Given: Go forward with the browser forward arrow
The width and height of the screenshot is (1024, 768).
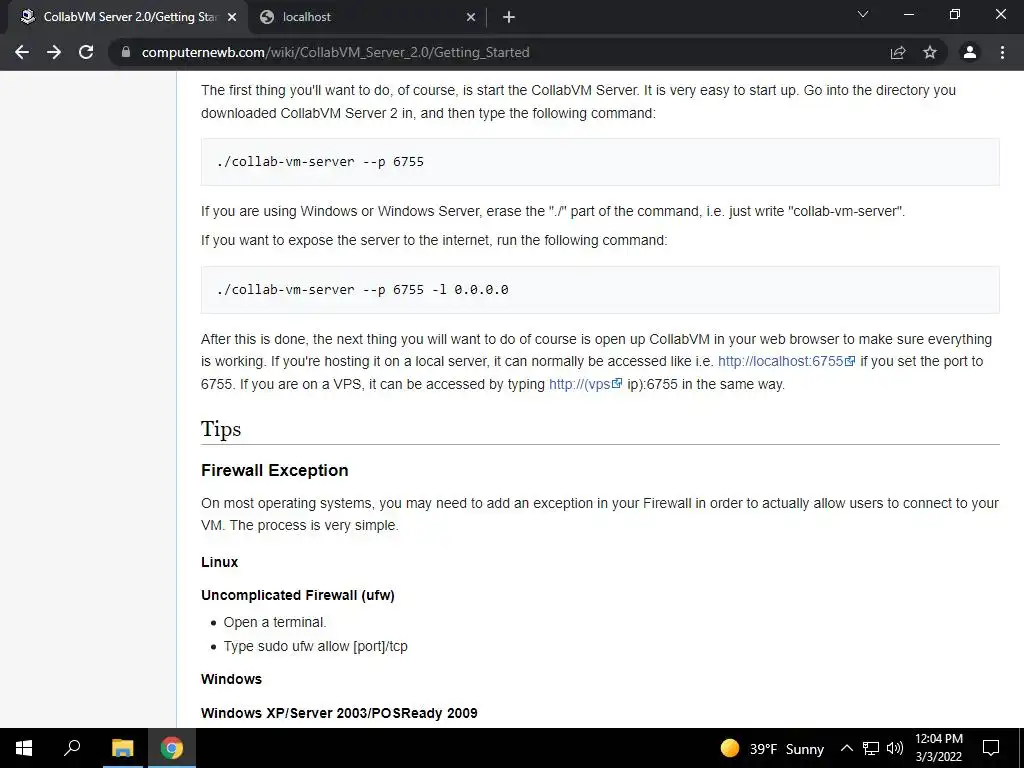Looking at the screenshot, I should coord(54,52).
